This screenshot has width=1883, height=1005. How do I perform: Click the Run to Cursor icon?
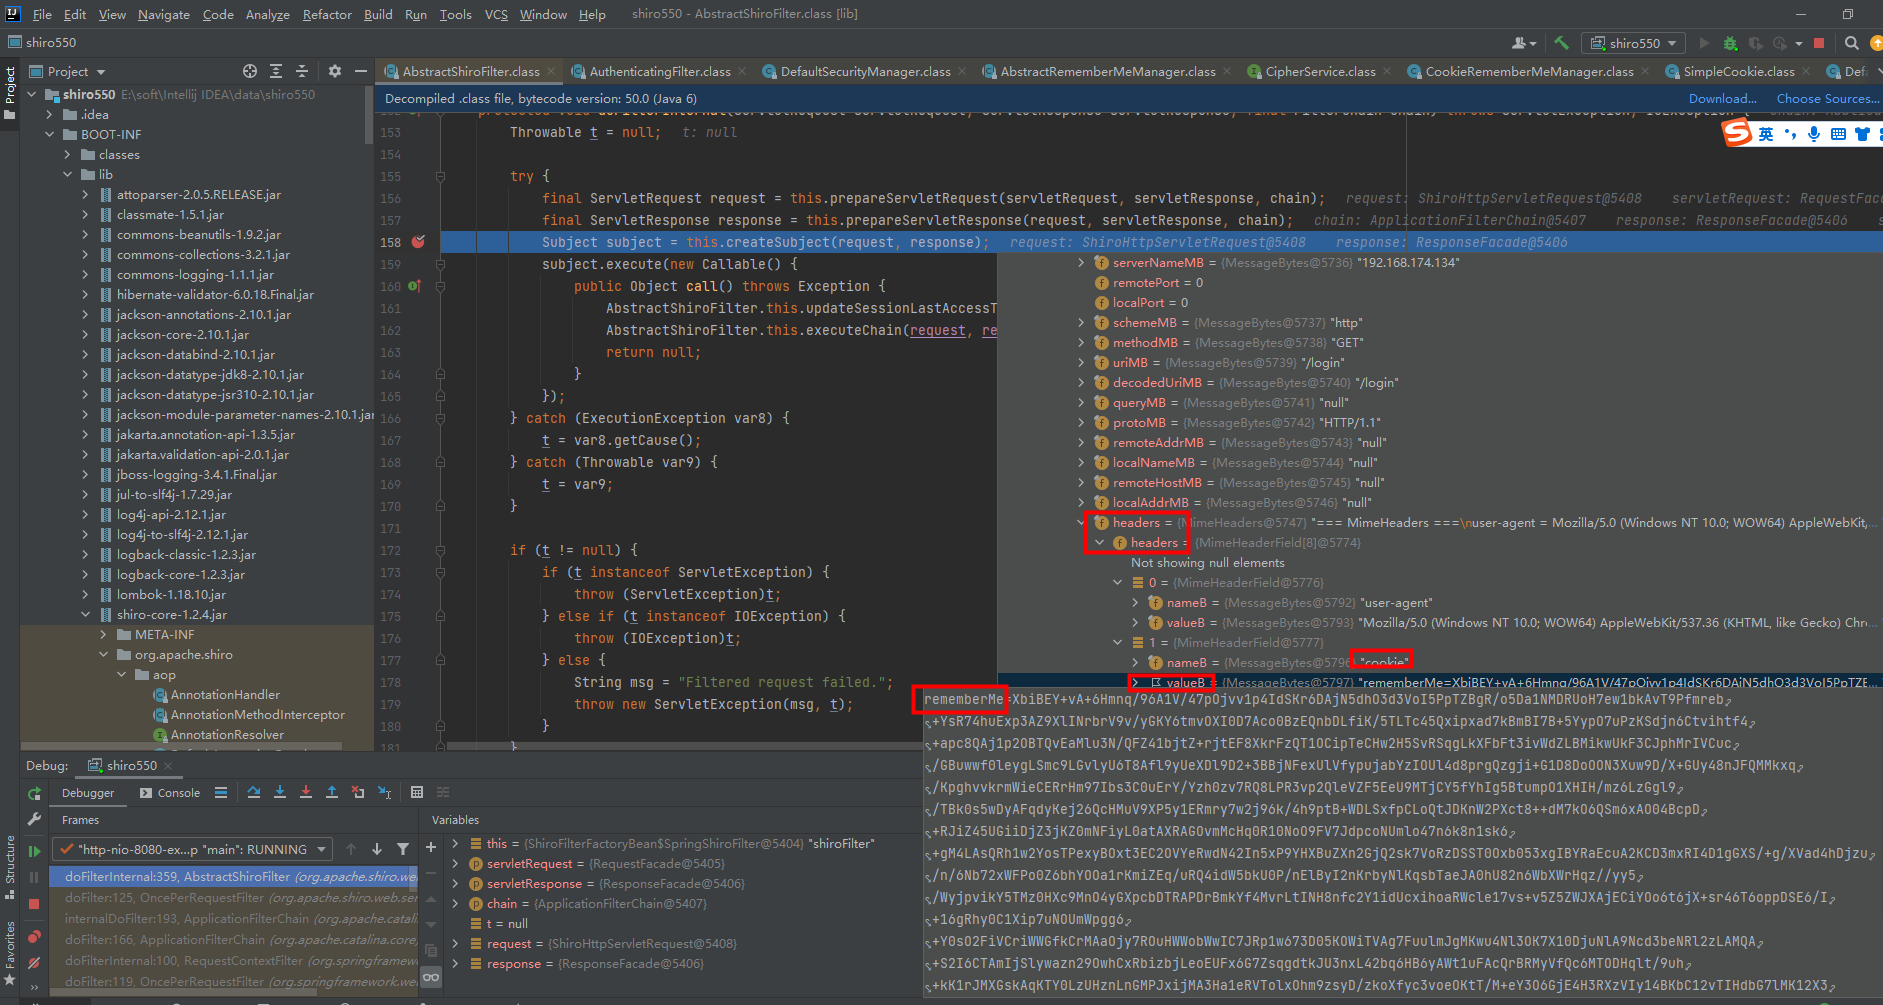point(384,792)
